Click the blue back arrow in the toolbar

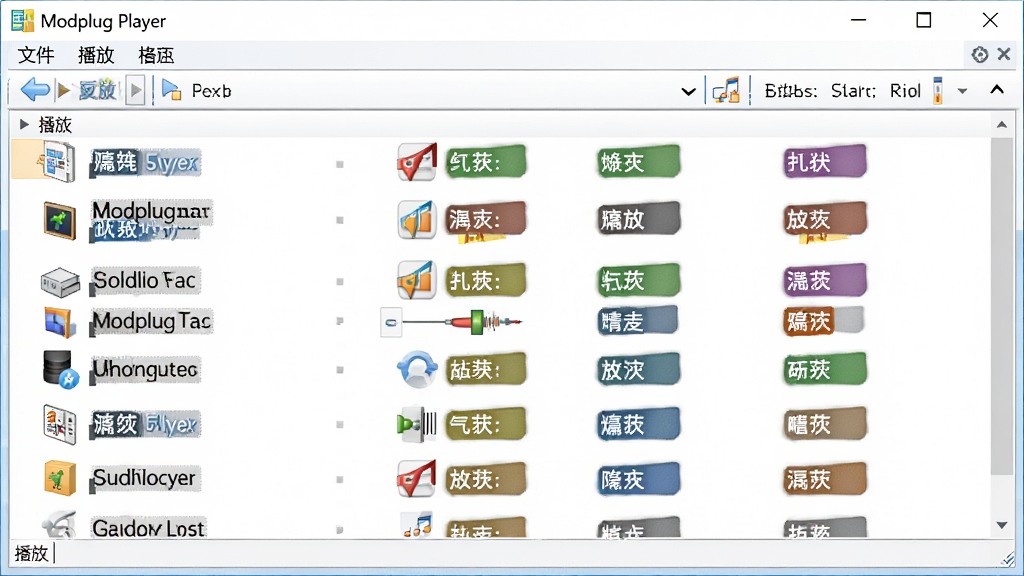tap(35, 89)
